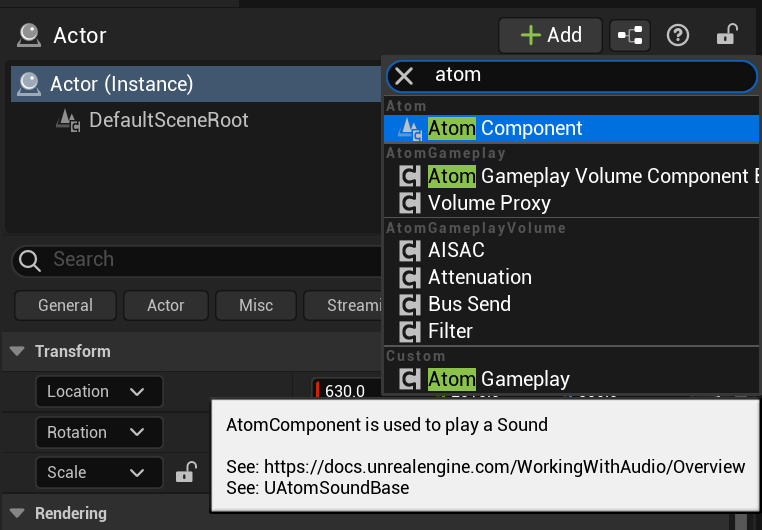Click the details Search field
The image size is (762, 530).
point(196,260)
